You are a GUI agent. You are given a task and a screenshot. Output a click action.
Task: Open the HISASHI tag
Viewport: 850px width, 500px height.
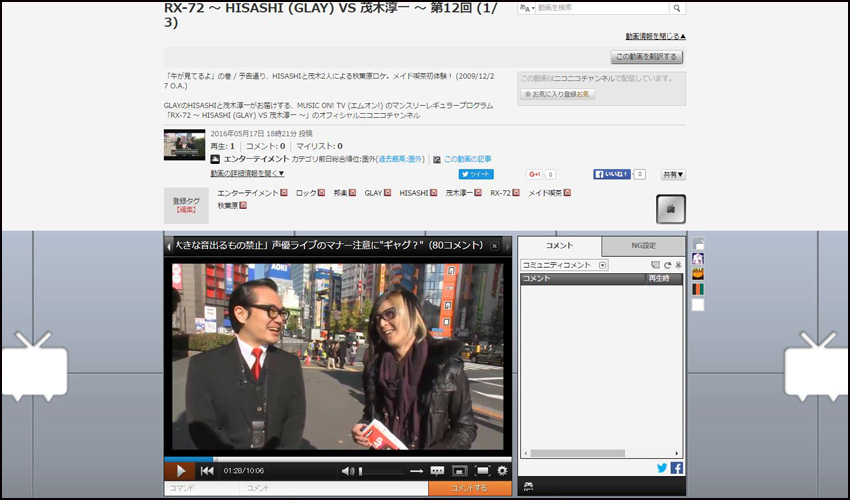414,193
